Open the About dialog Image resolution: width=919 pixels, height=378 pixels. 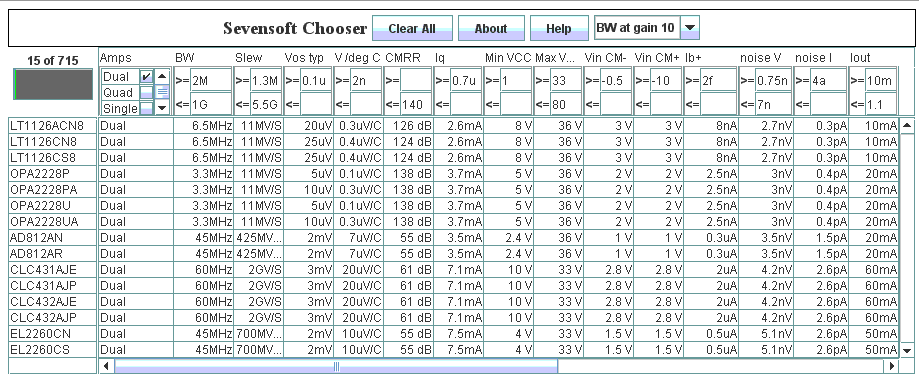tap(491, 28)
